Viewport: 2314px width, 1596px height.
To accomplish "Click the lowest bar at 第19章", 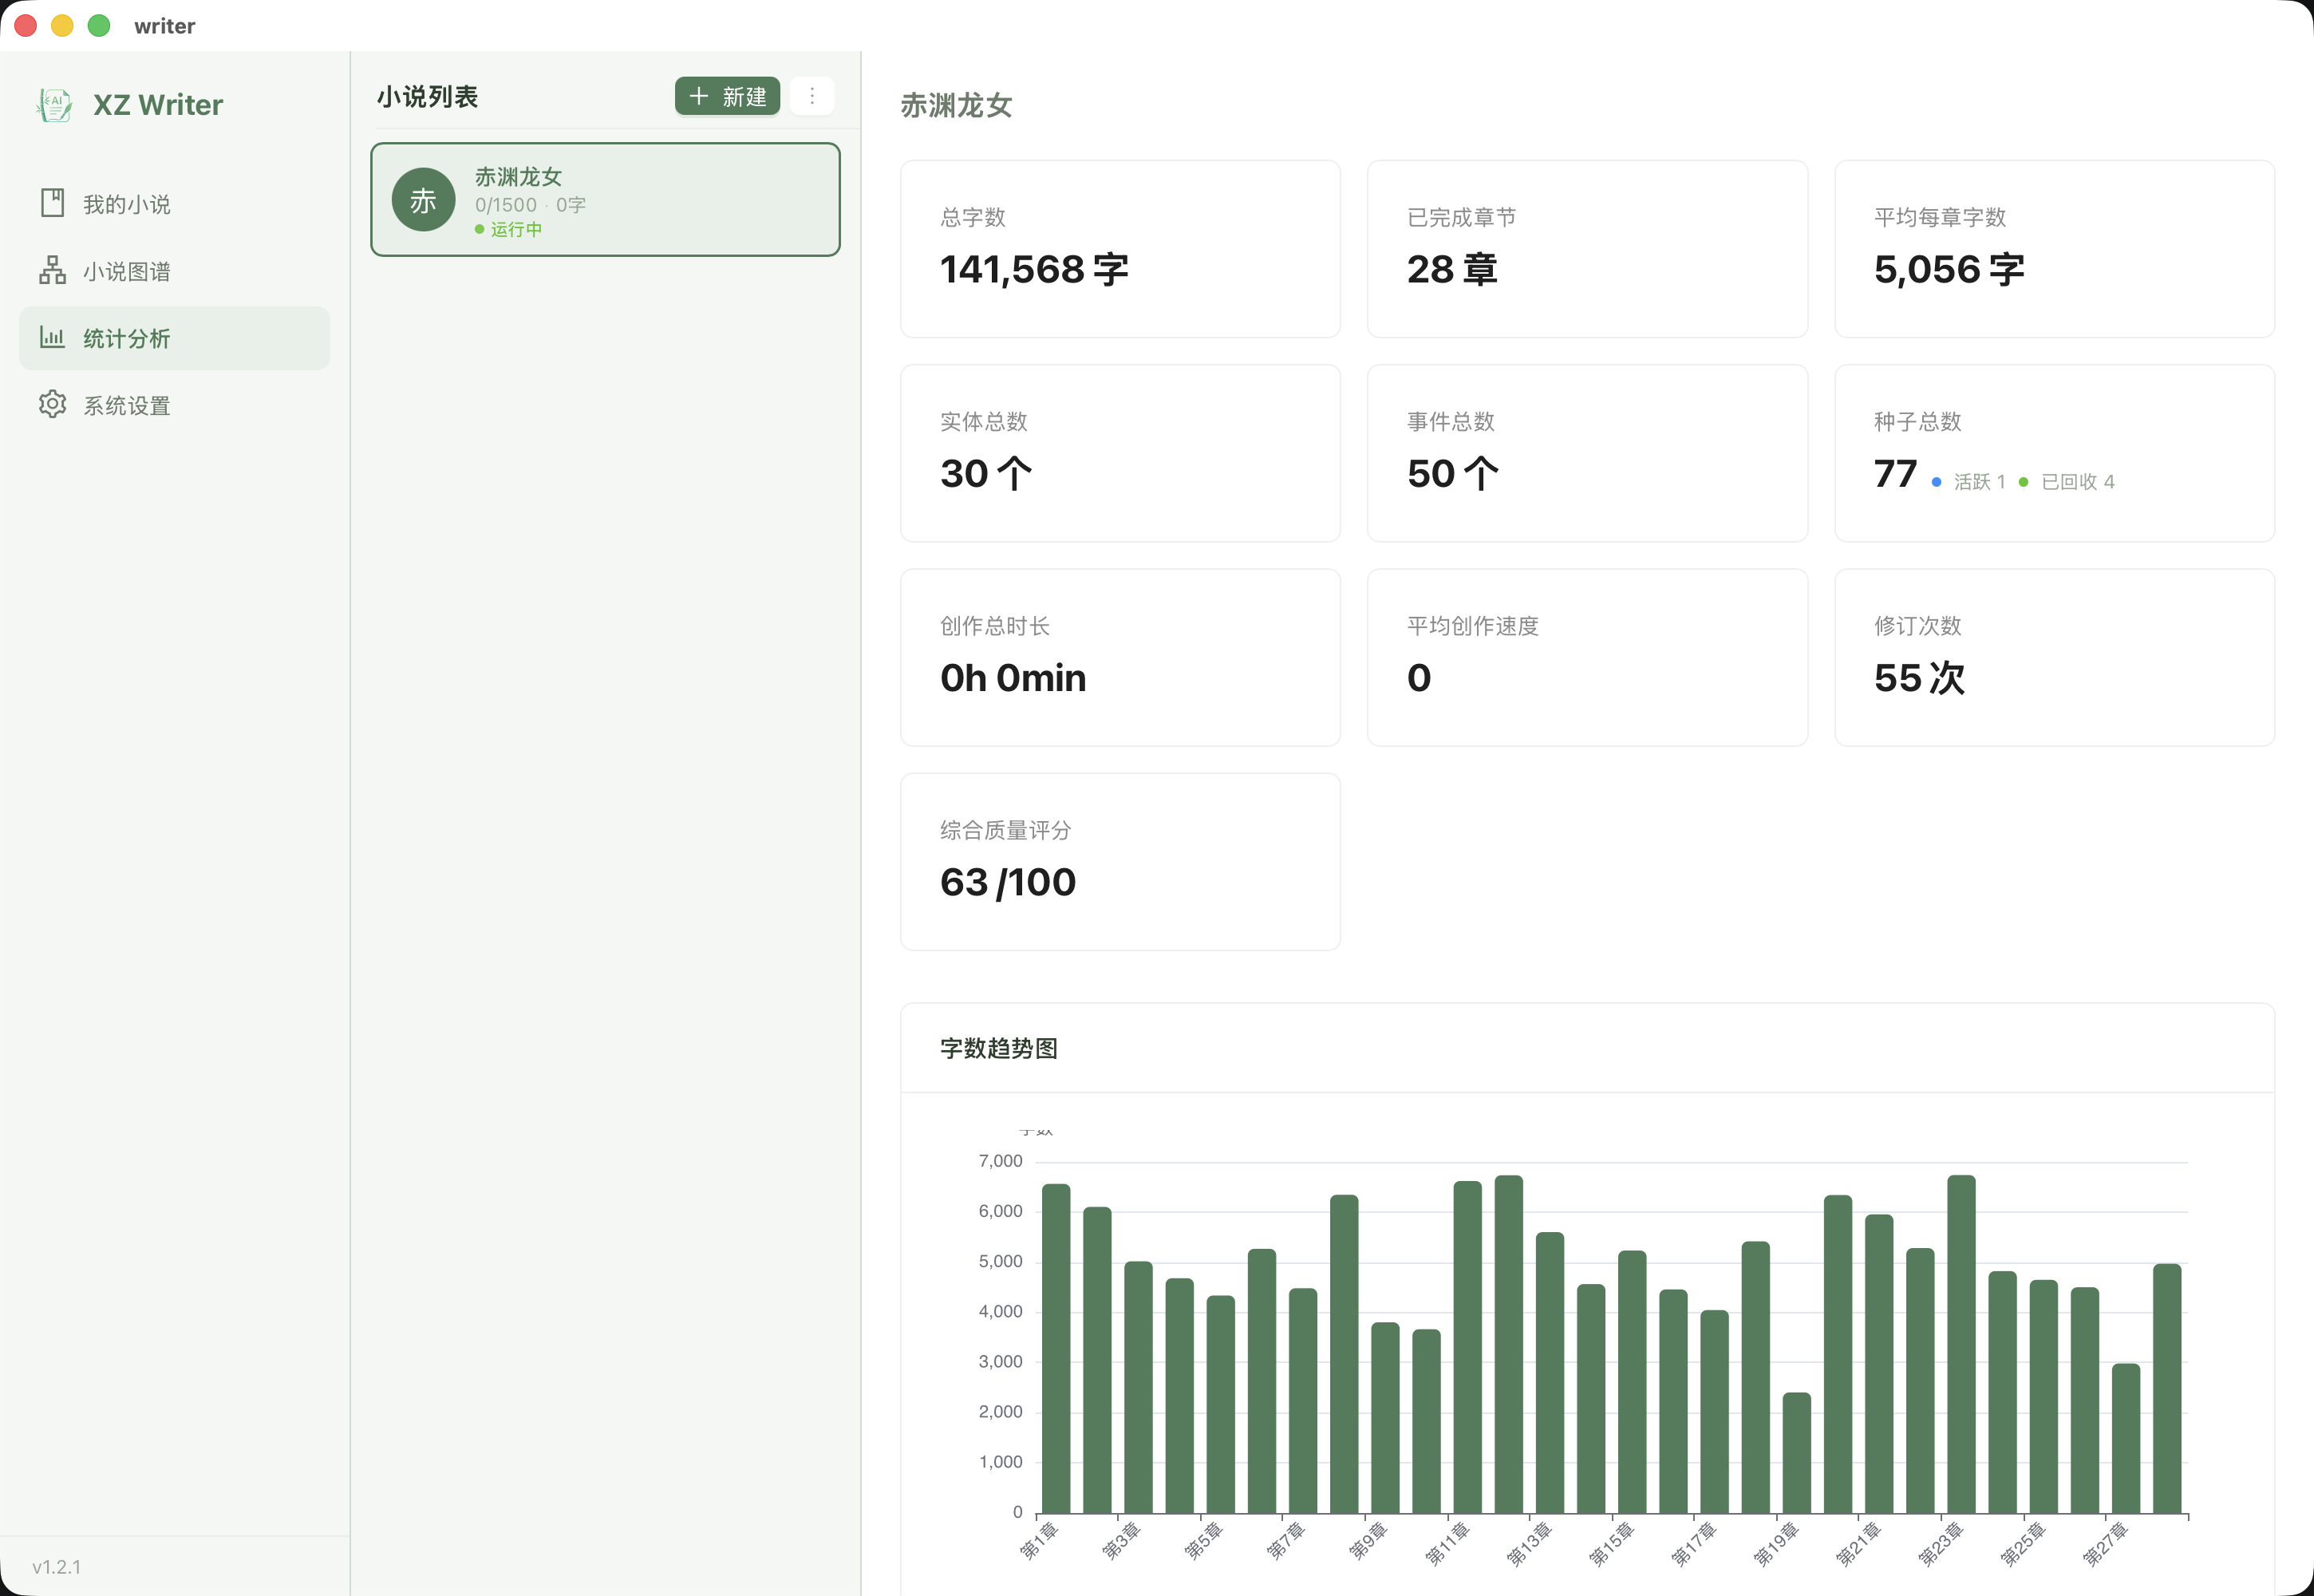I will coord(1796,1452).
